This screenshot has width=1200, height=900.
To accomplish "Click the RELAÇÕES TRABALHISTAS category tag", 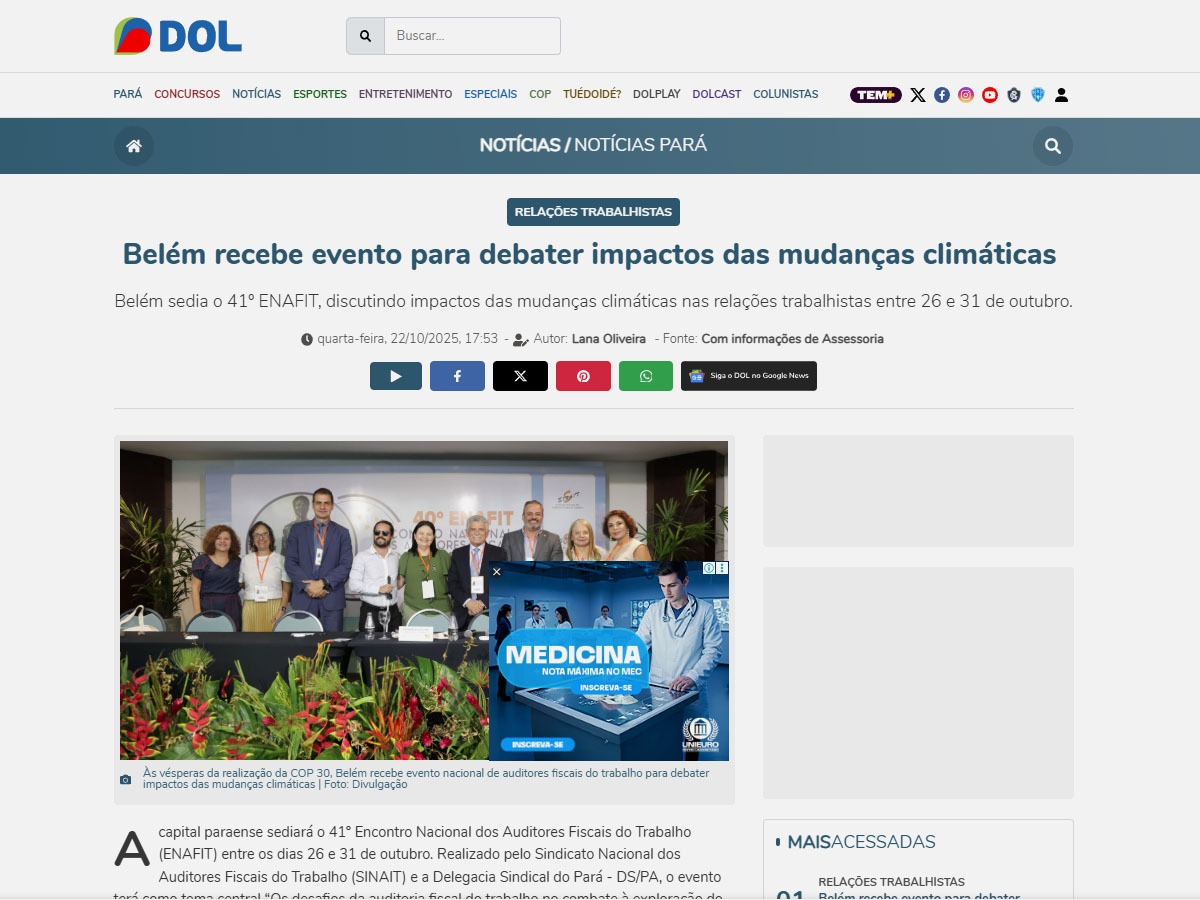I will (x=593, y=212).
